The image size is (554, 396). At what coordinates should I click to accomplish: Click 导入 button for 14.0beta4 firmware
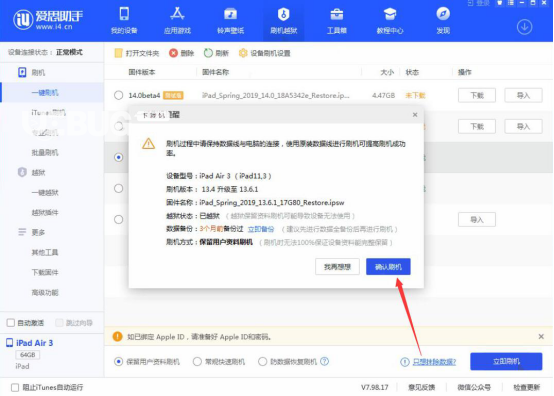[x=523, y=95]
